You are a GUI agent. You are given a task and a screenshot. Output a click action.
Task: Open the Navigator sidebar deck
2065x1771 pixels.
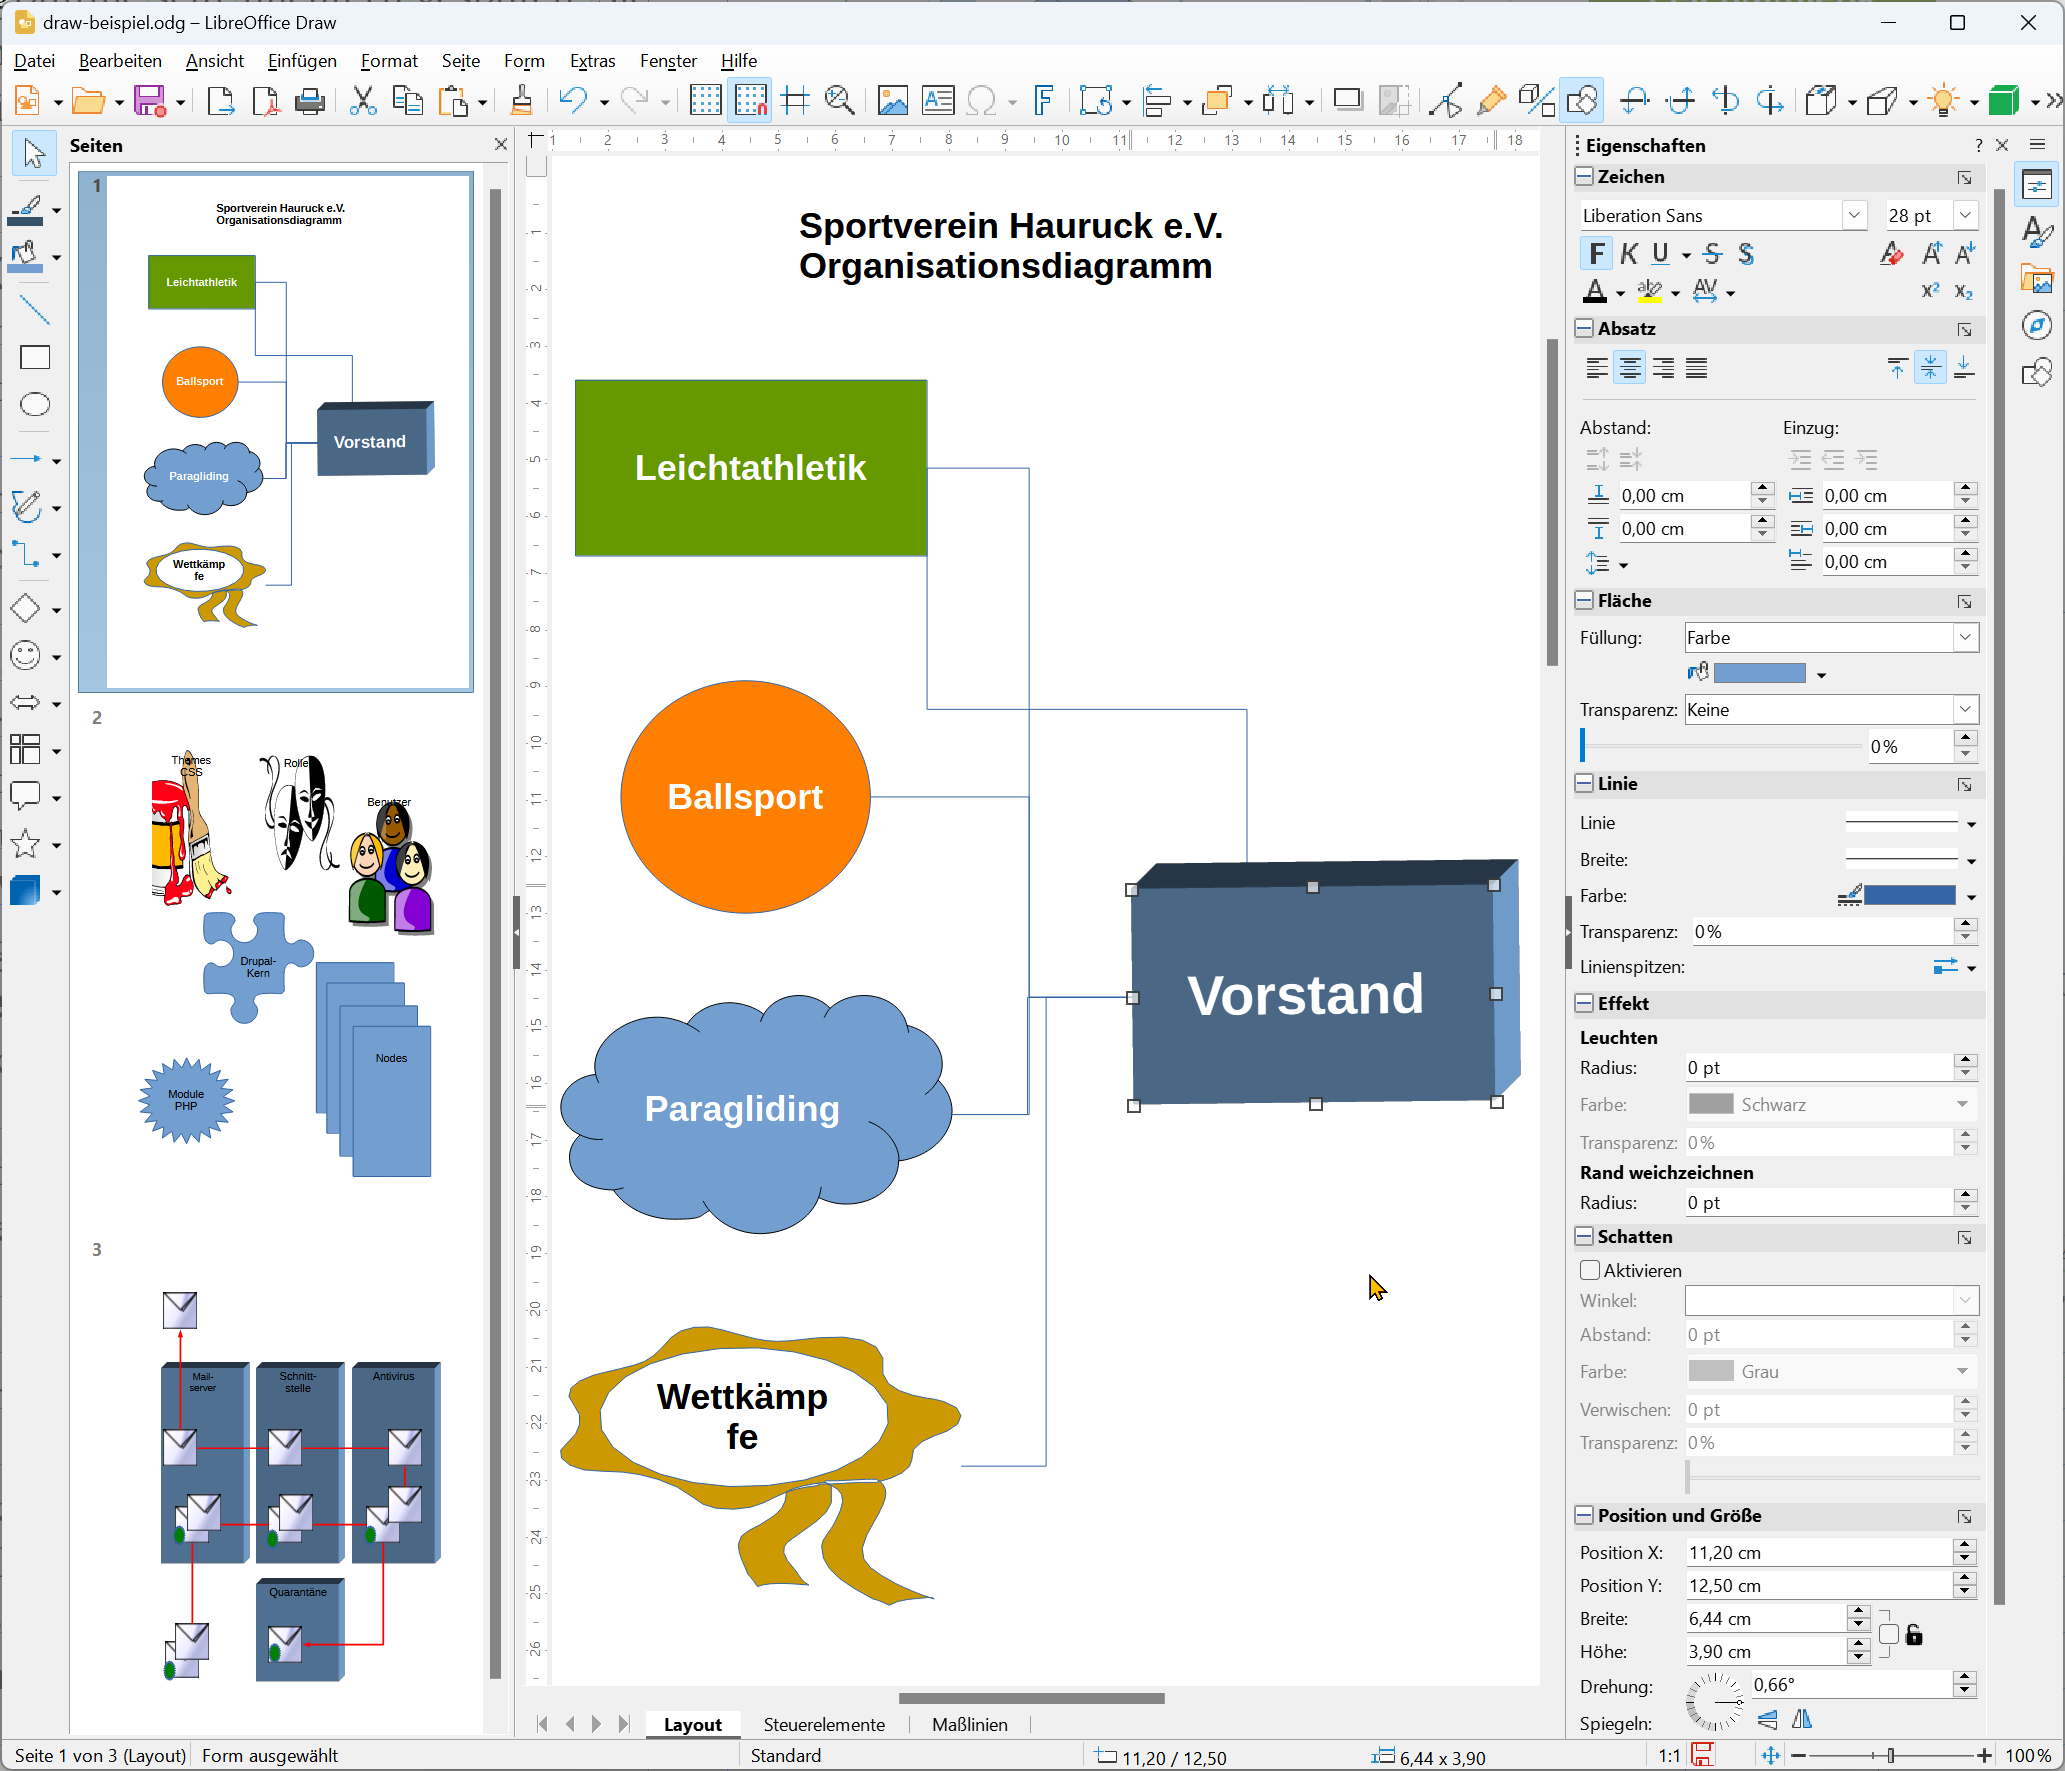coord(2037,326)
